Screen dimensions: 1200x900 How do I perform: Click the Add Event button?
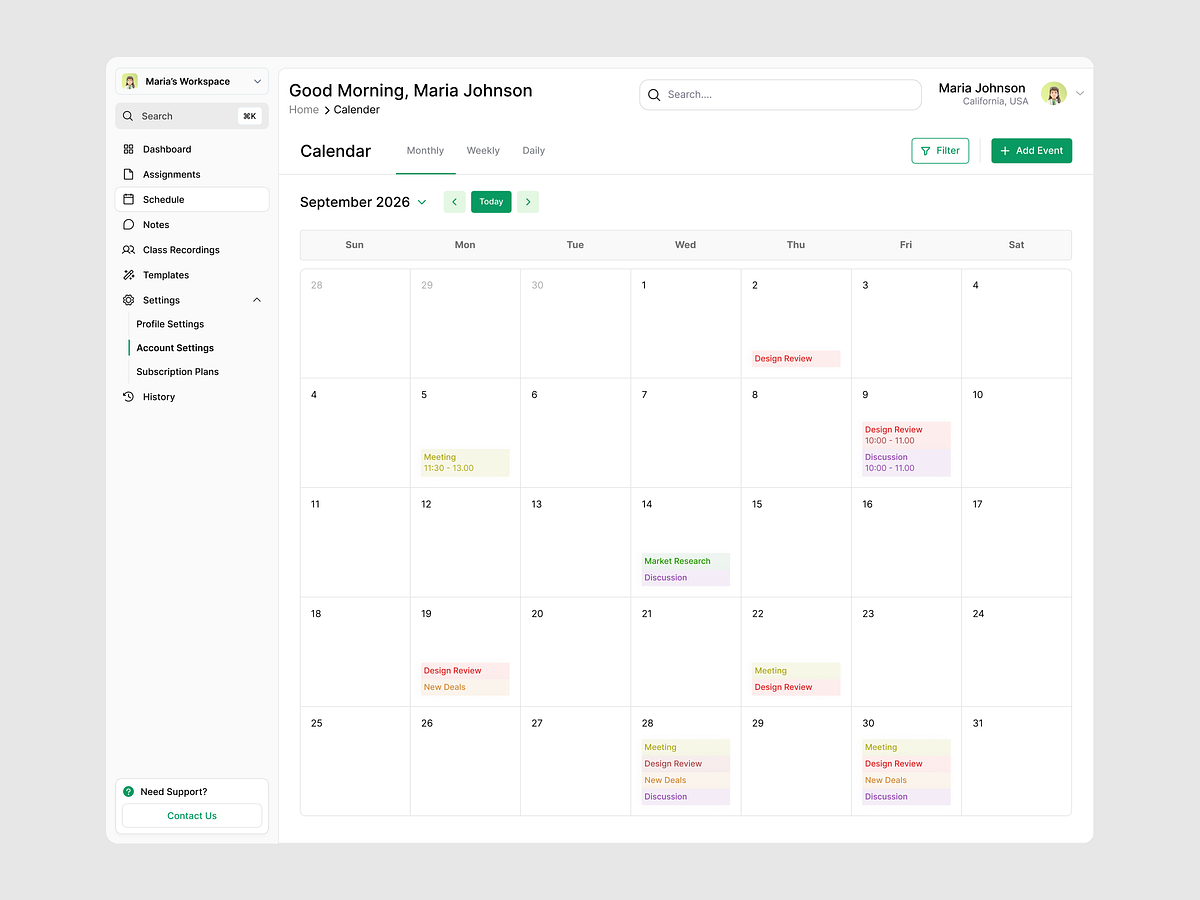(x=1031, y=150)
